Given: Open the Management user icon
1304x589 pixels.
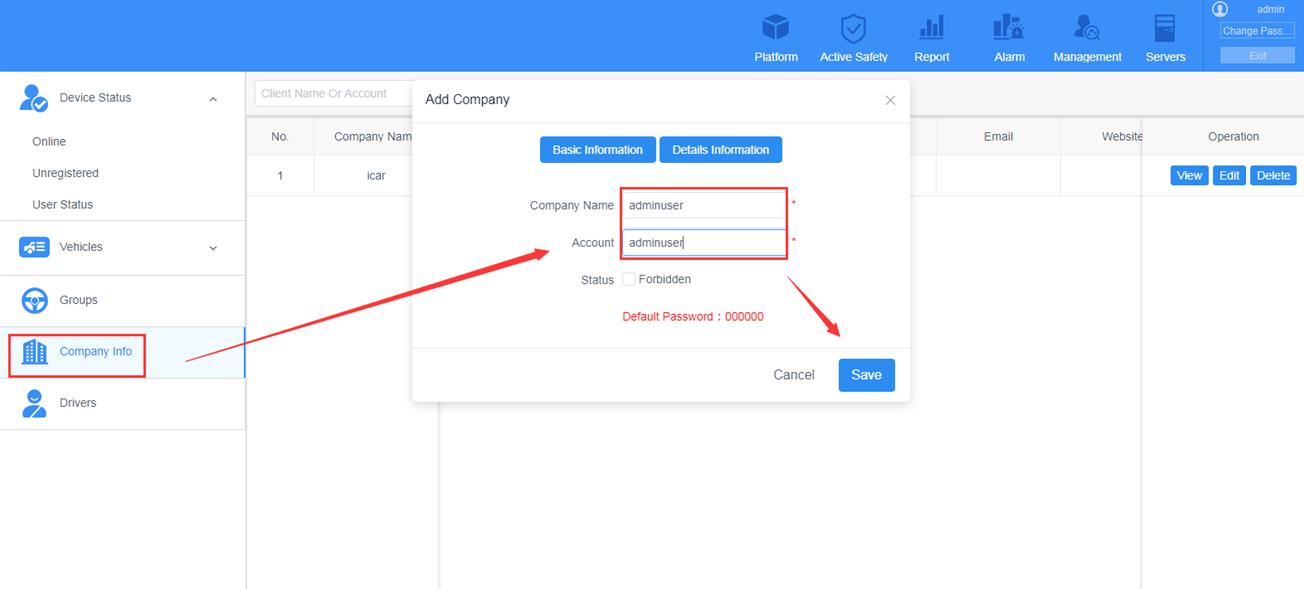Looking at the screenshot, I should (x=1087, y=27).
